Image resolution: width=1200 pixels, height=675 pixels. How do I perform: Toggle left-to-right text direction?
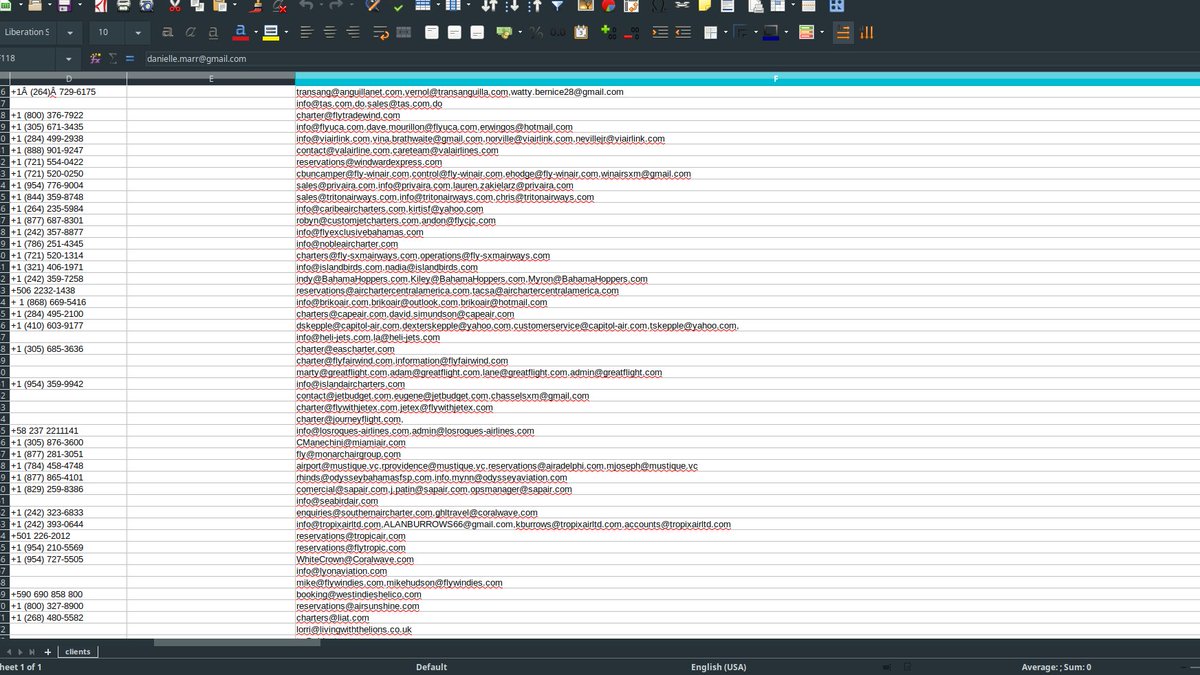(843, 32)
